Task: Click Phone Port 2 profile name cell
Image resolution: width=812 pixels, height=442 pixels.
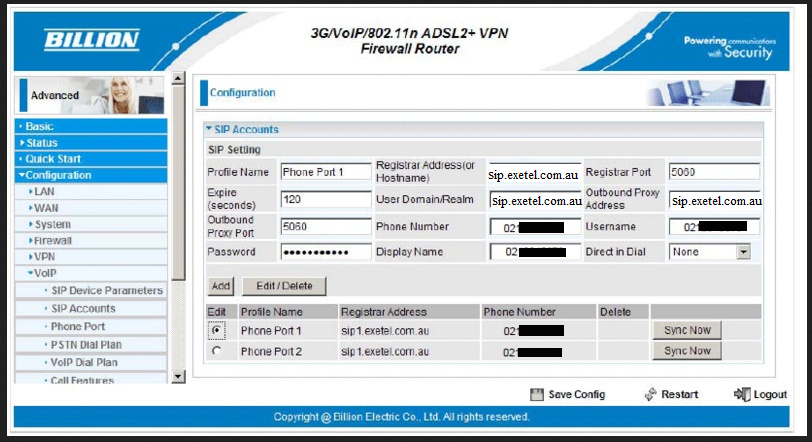Action: tap(271, 351)
